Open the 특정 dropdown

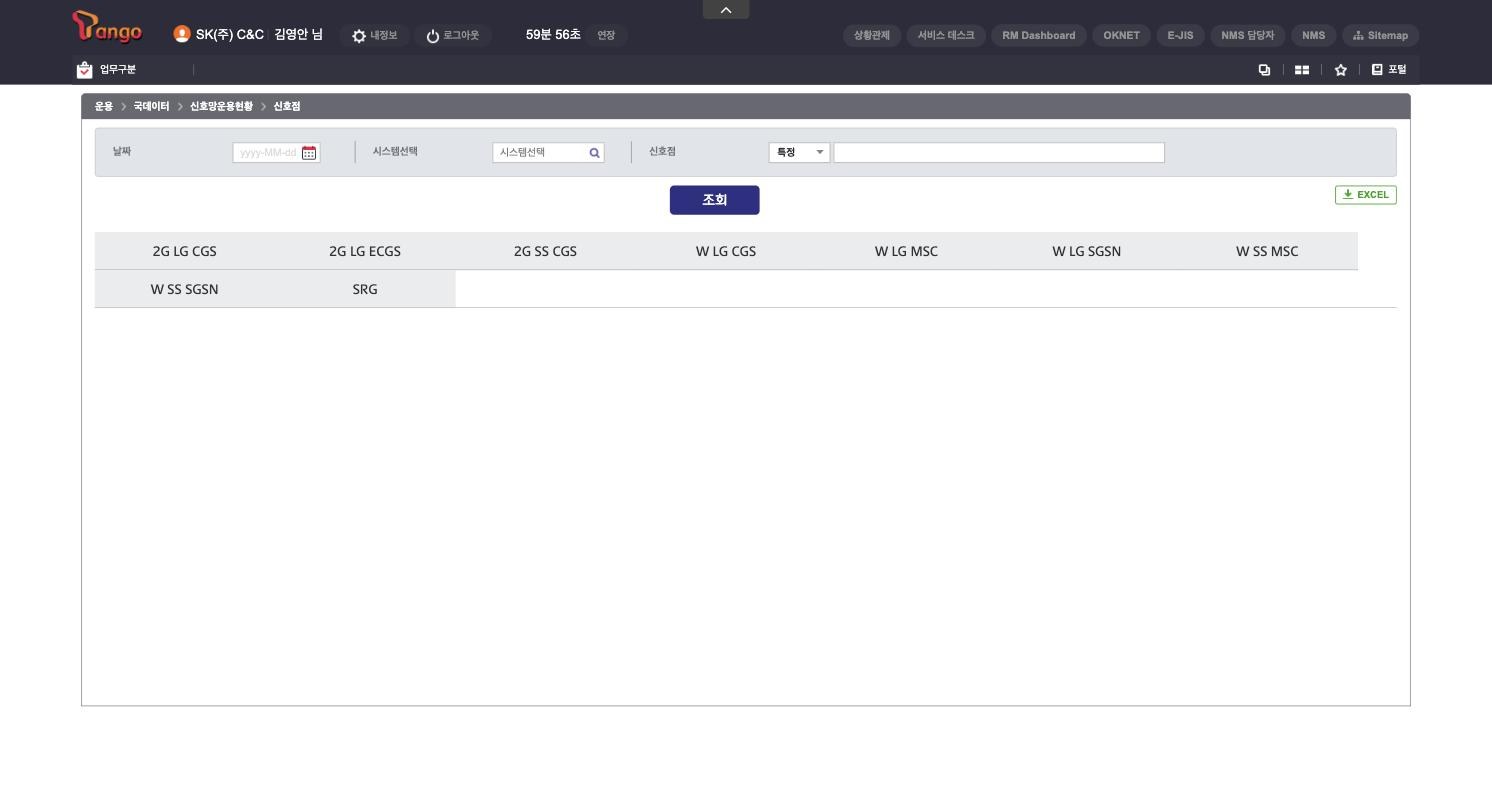(x=799, y=153)
